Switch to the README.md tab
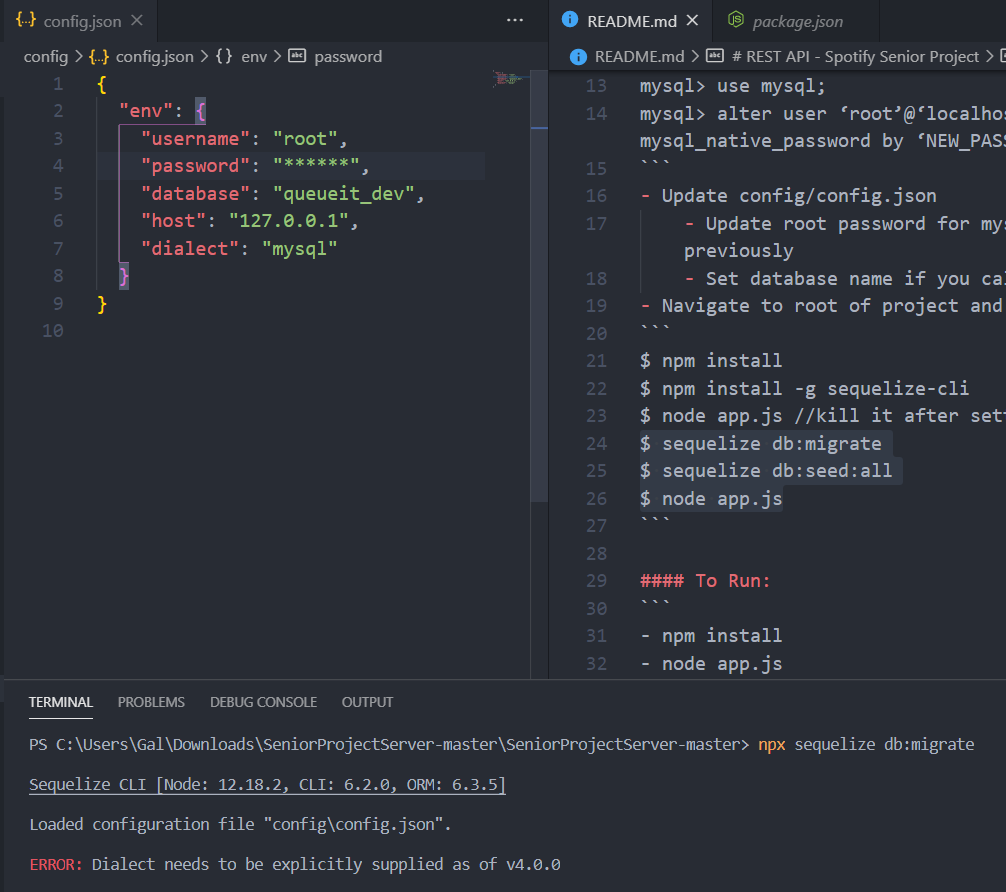The image size is (1006, 892). coord(631,21)
